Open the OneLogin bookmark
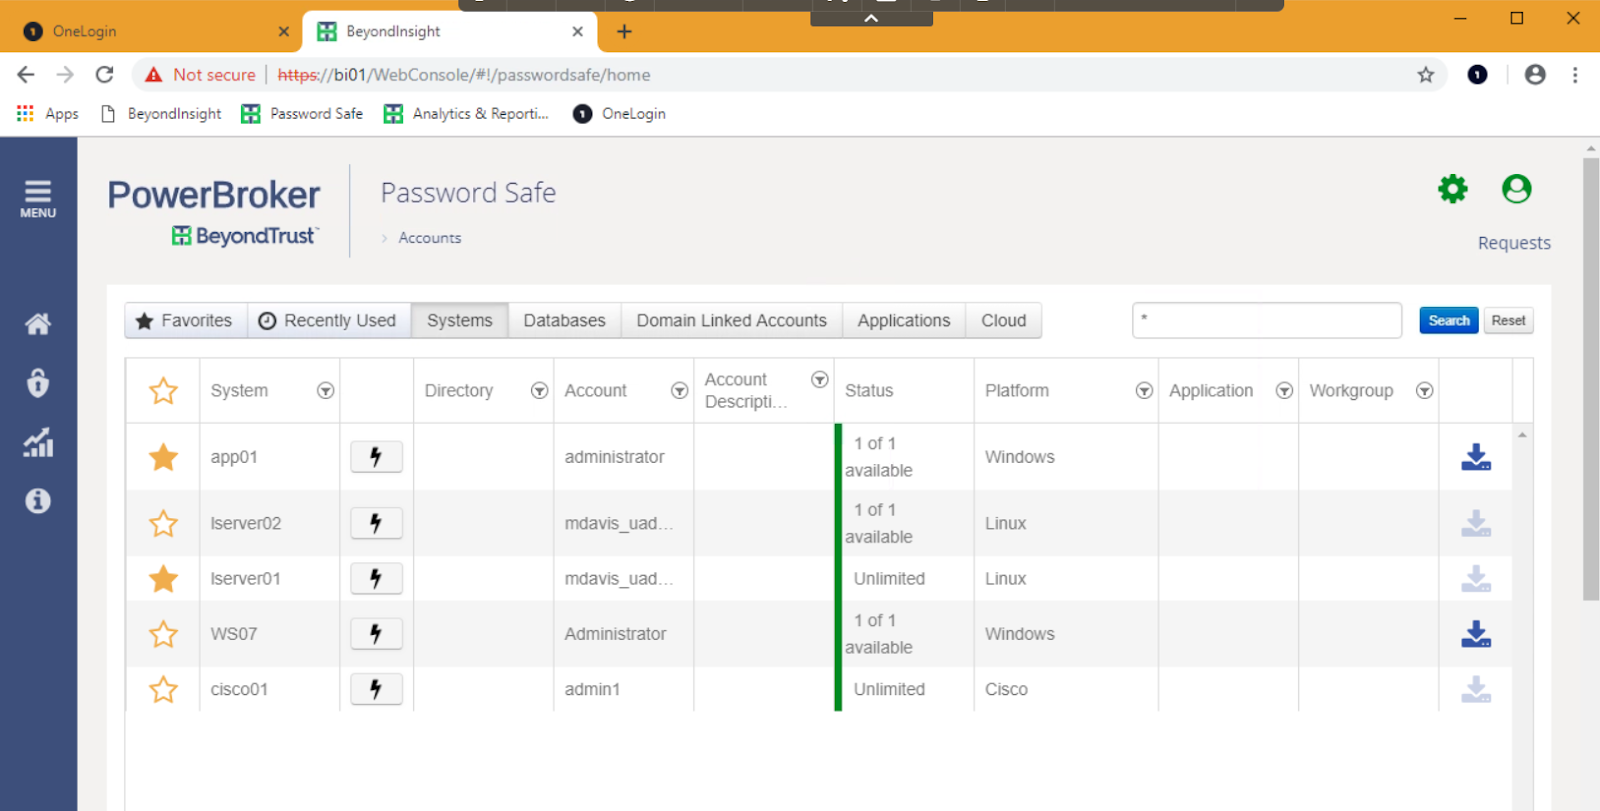The height and width of the screenshot is (811, 1600). (619, 114)
